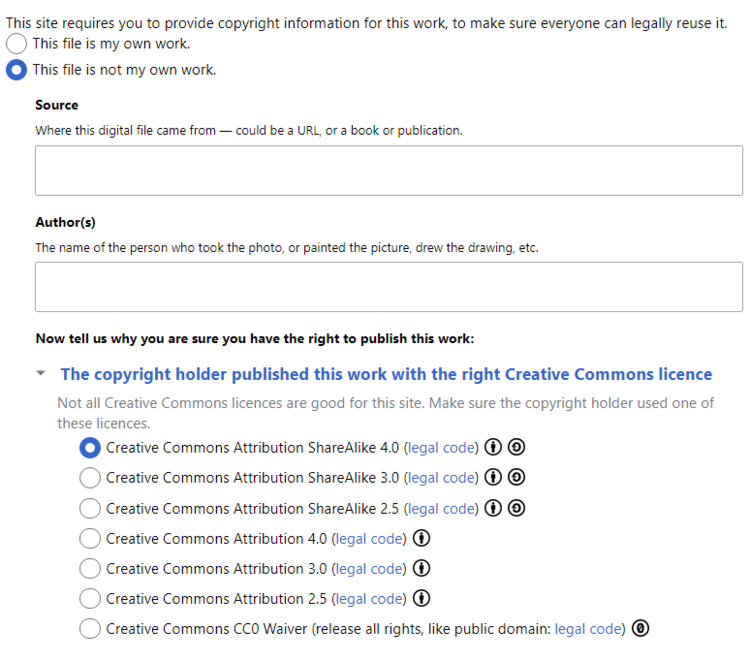This screenshot has height=661, width=750.
Task: Choose Creative Commons Attribution ShareAlike 3.0 licence
Action: pos(90,478)
